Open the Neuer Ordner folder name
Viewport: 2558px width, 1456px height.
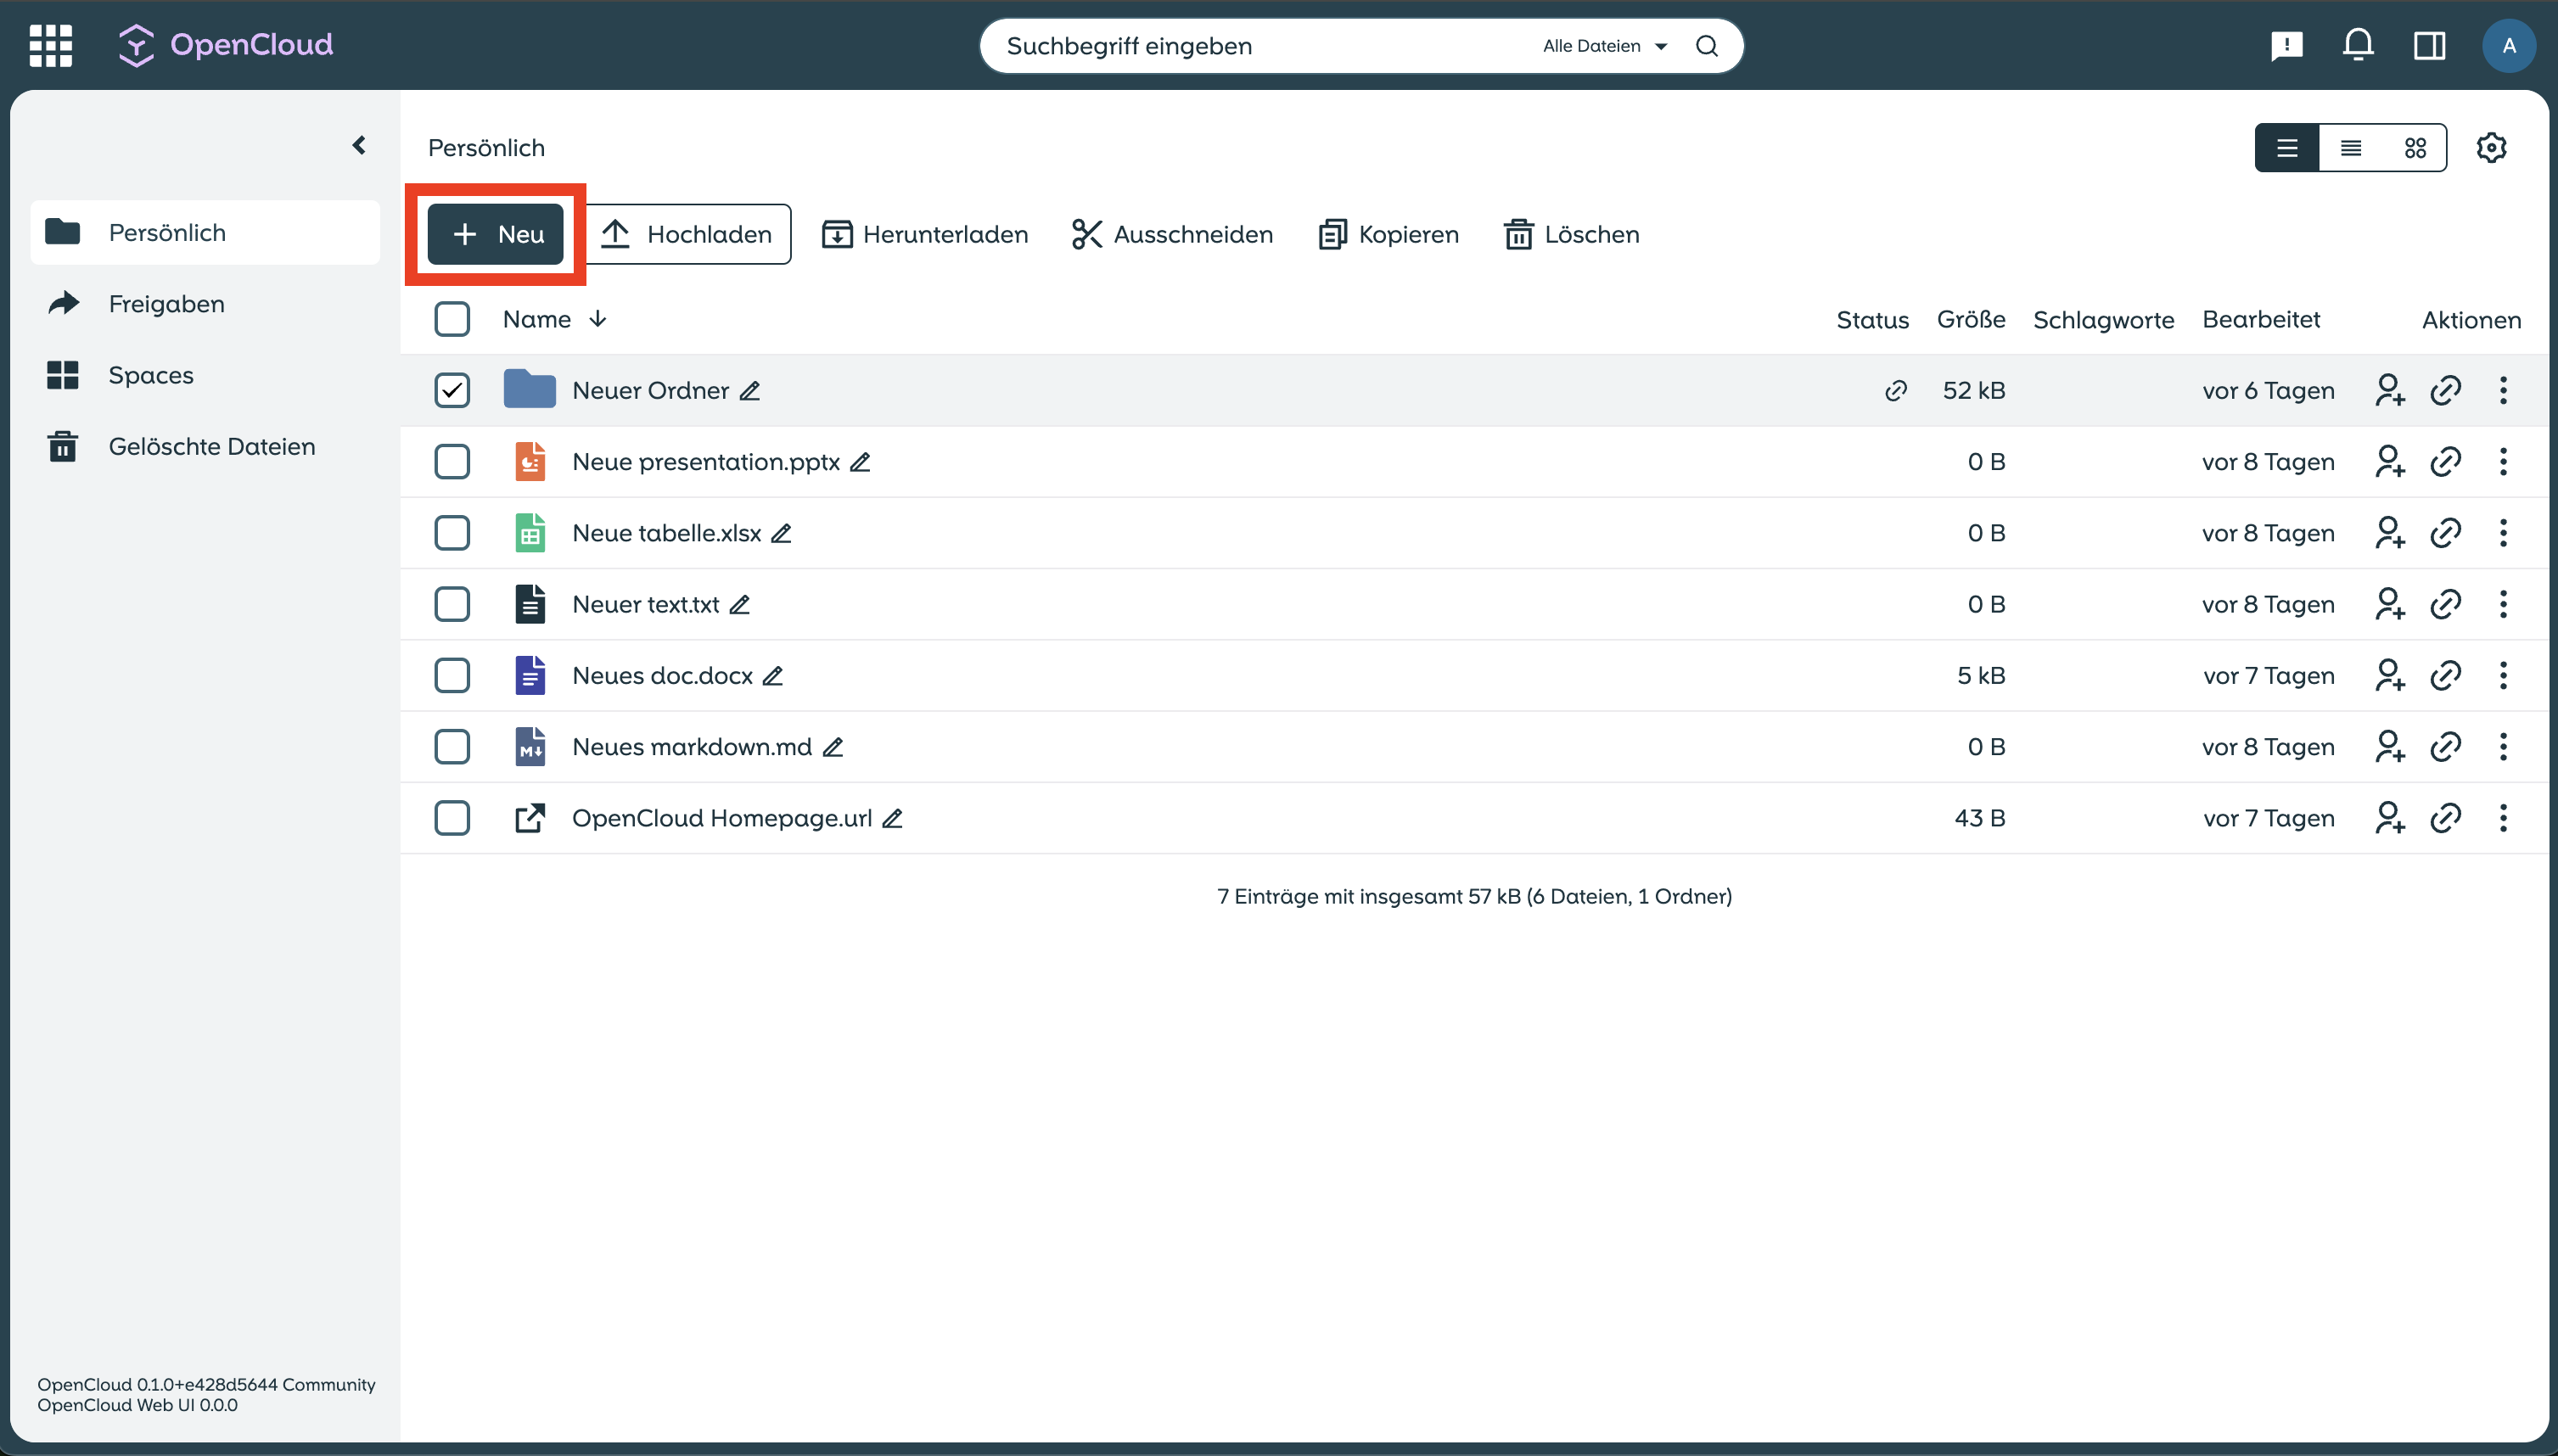pos(650,391)
